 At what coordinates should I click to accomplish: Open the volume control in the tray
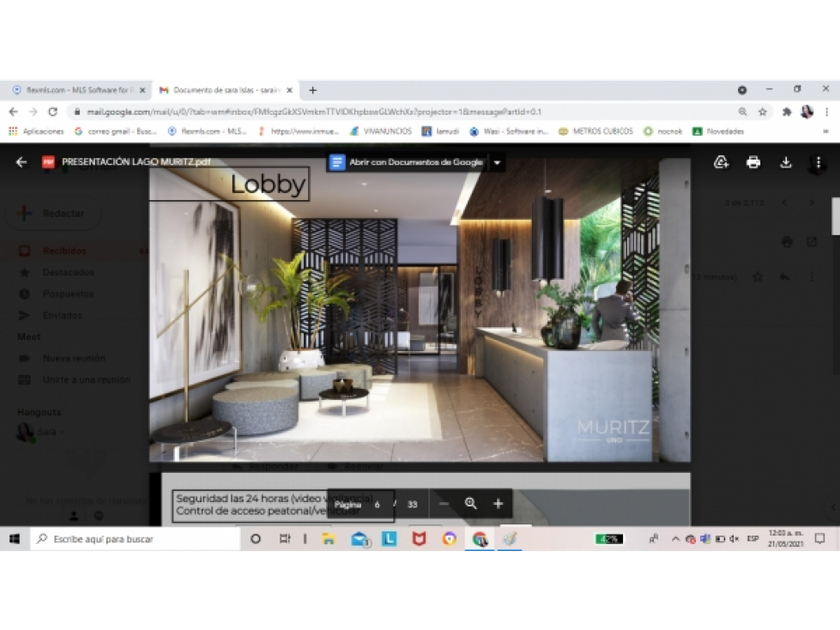(734, 539)
